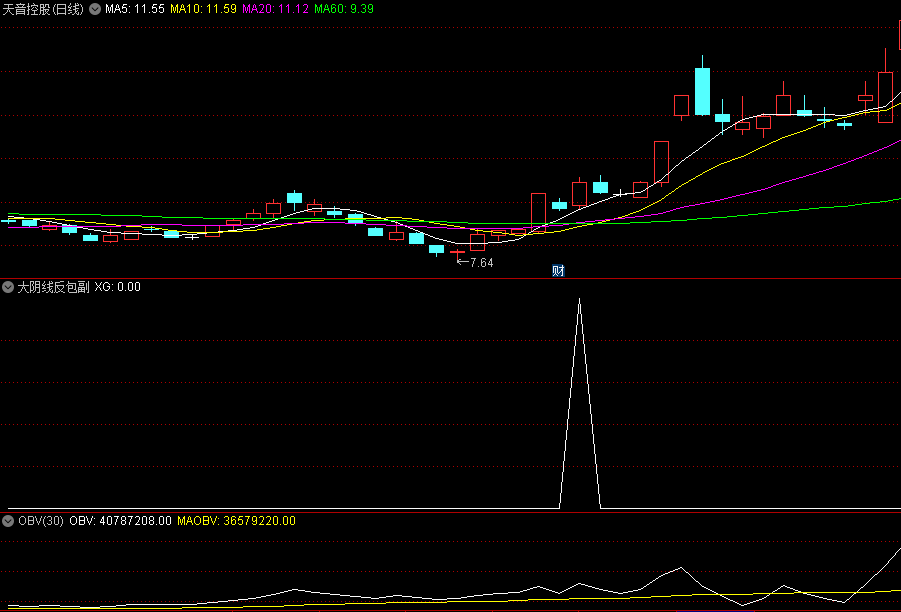Select the lowest candlestick marked 7.64
Image resolution: width=901 pixels, height=612 pixels.
(x=457, y=253)
